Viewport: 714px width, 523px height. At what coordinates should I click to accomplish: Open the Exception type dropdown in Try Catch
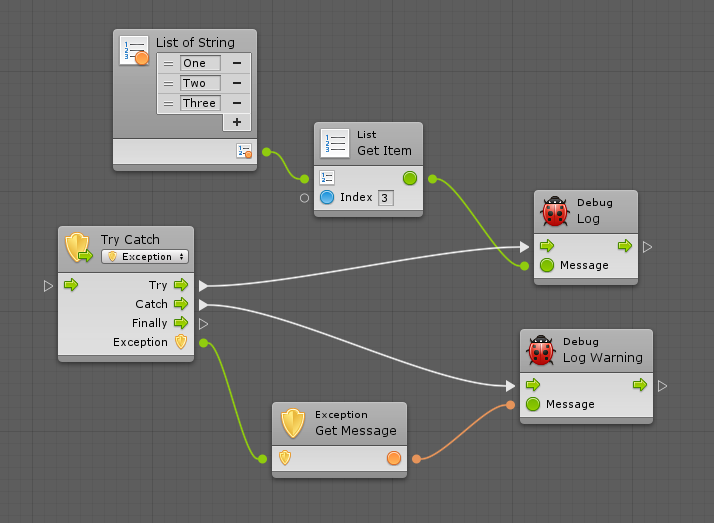coord(145,257)
